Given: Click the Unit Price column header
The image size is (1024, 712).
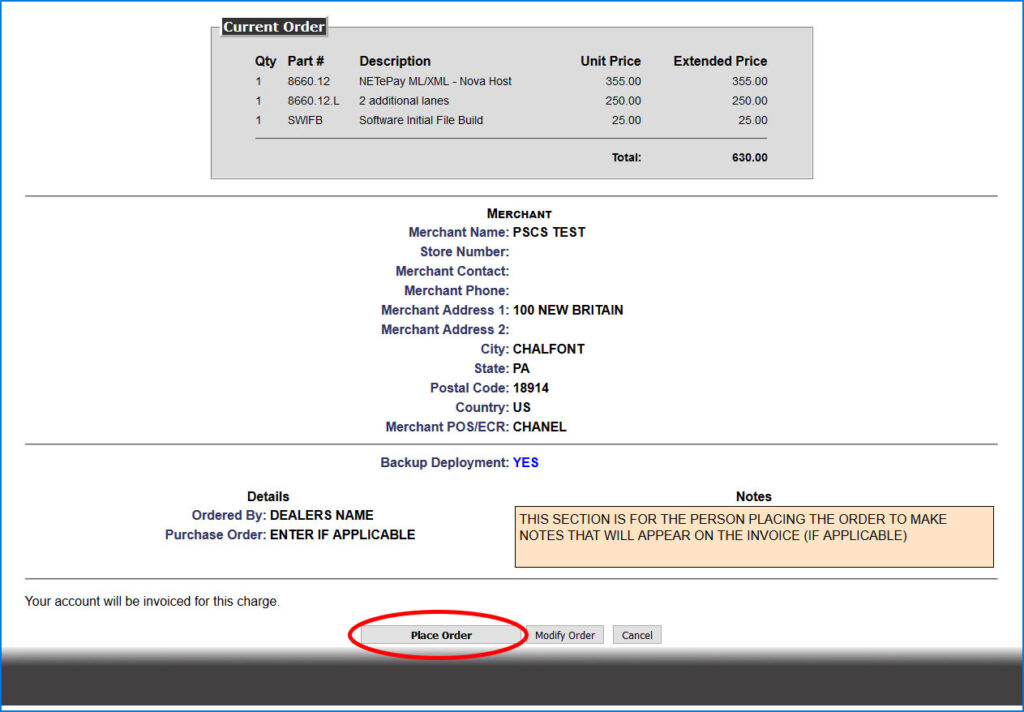Looking at the screenshot, I should [x=611, y=61].
